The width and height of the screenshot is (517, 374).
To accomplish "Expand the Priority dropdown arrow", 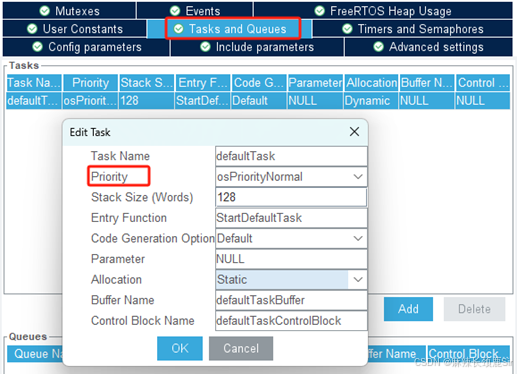I will click(358, 177).
